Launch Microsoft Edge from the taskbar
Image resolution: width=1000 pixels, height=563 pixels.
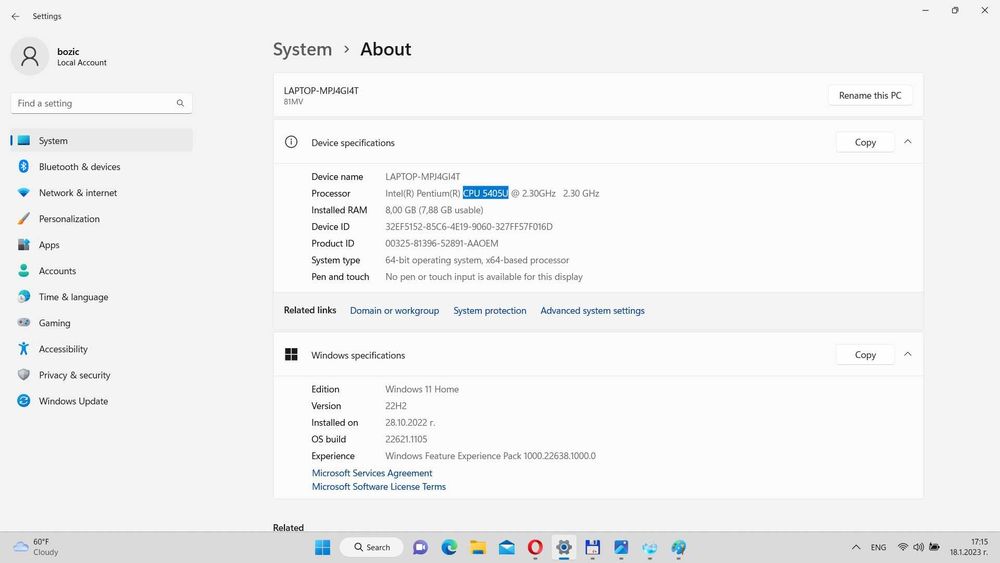(x=449, y=547)
